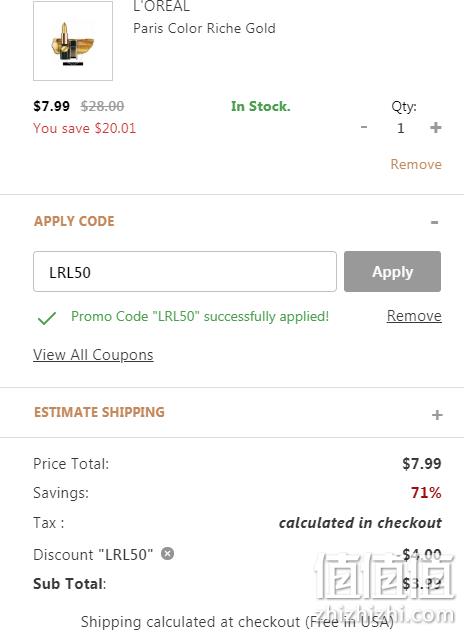Click the Apply Code heading
This screenshot has width=464, height=632.
click(x=74, y=221)
